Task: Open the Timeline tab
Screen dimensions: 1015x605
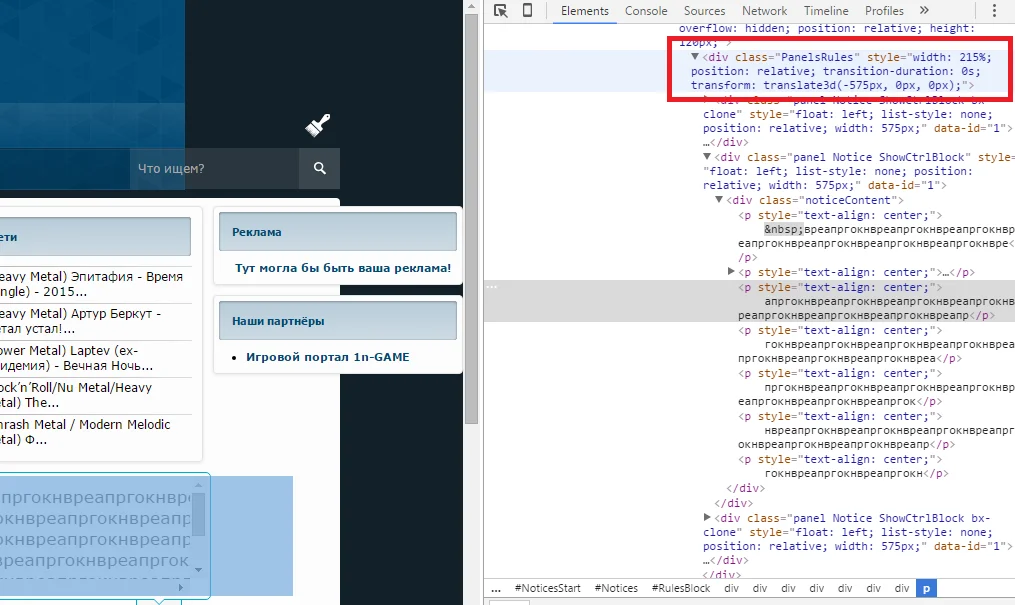Action: click(x=826, y=11)
